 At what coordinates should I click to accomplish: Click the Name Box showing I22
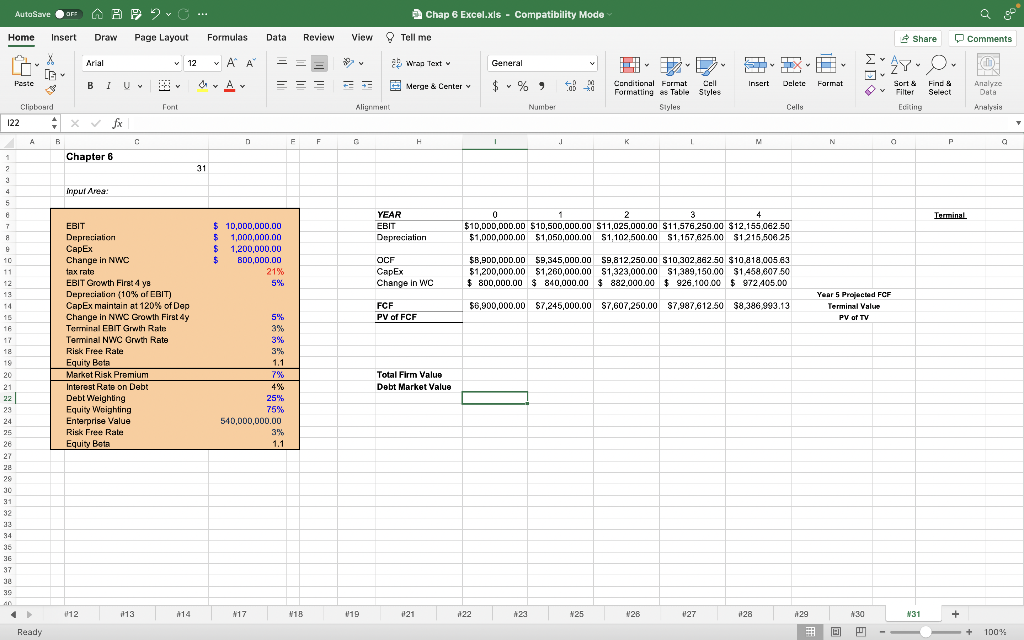tap(26, 123)
